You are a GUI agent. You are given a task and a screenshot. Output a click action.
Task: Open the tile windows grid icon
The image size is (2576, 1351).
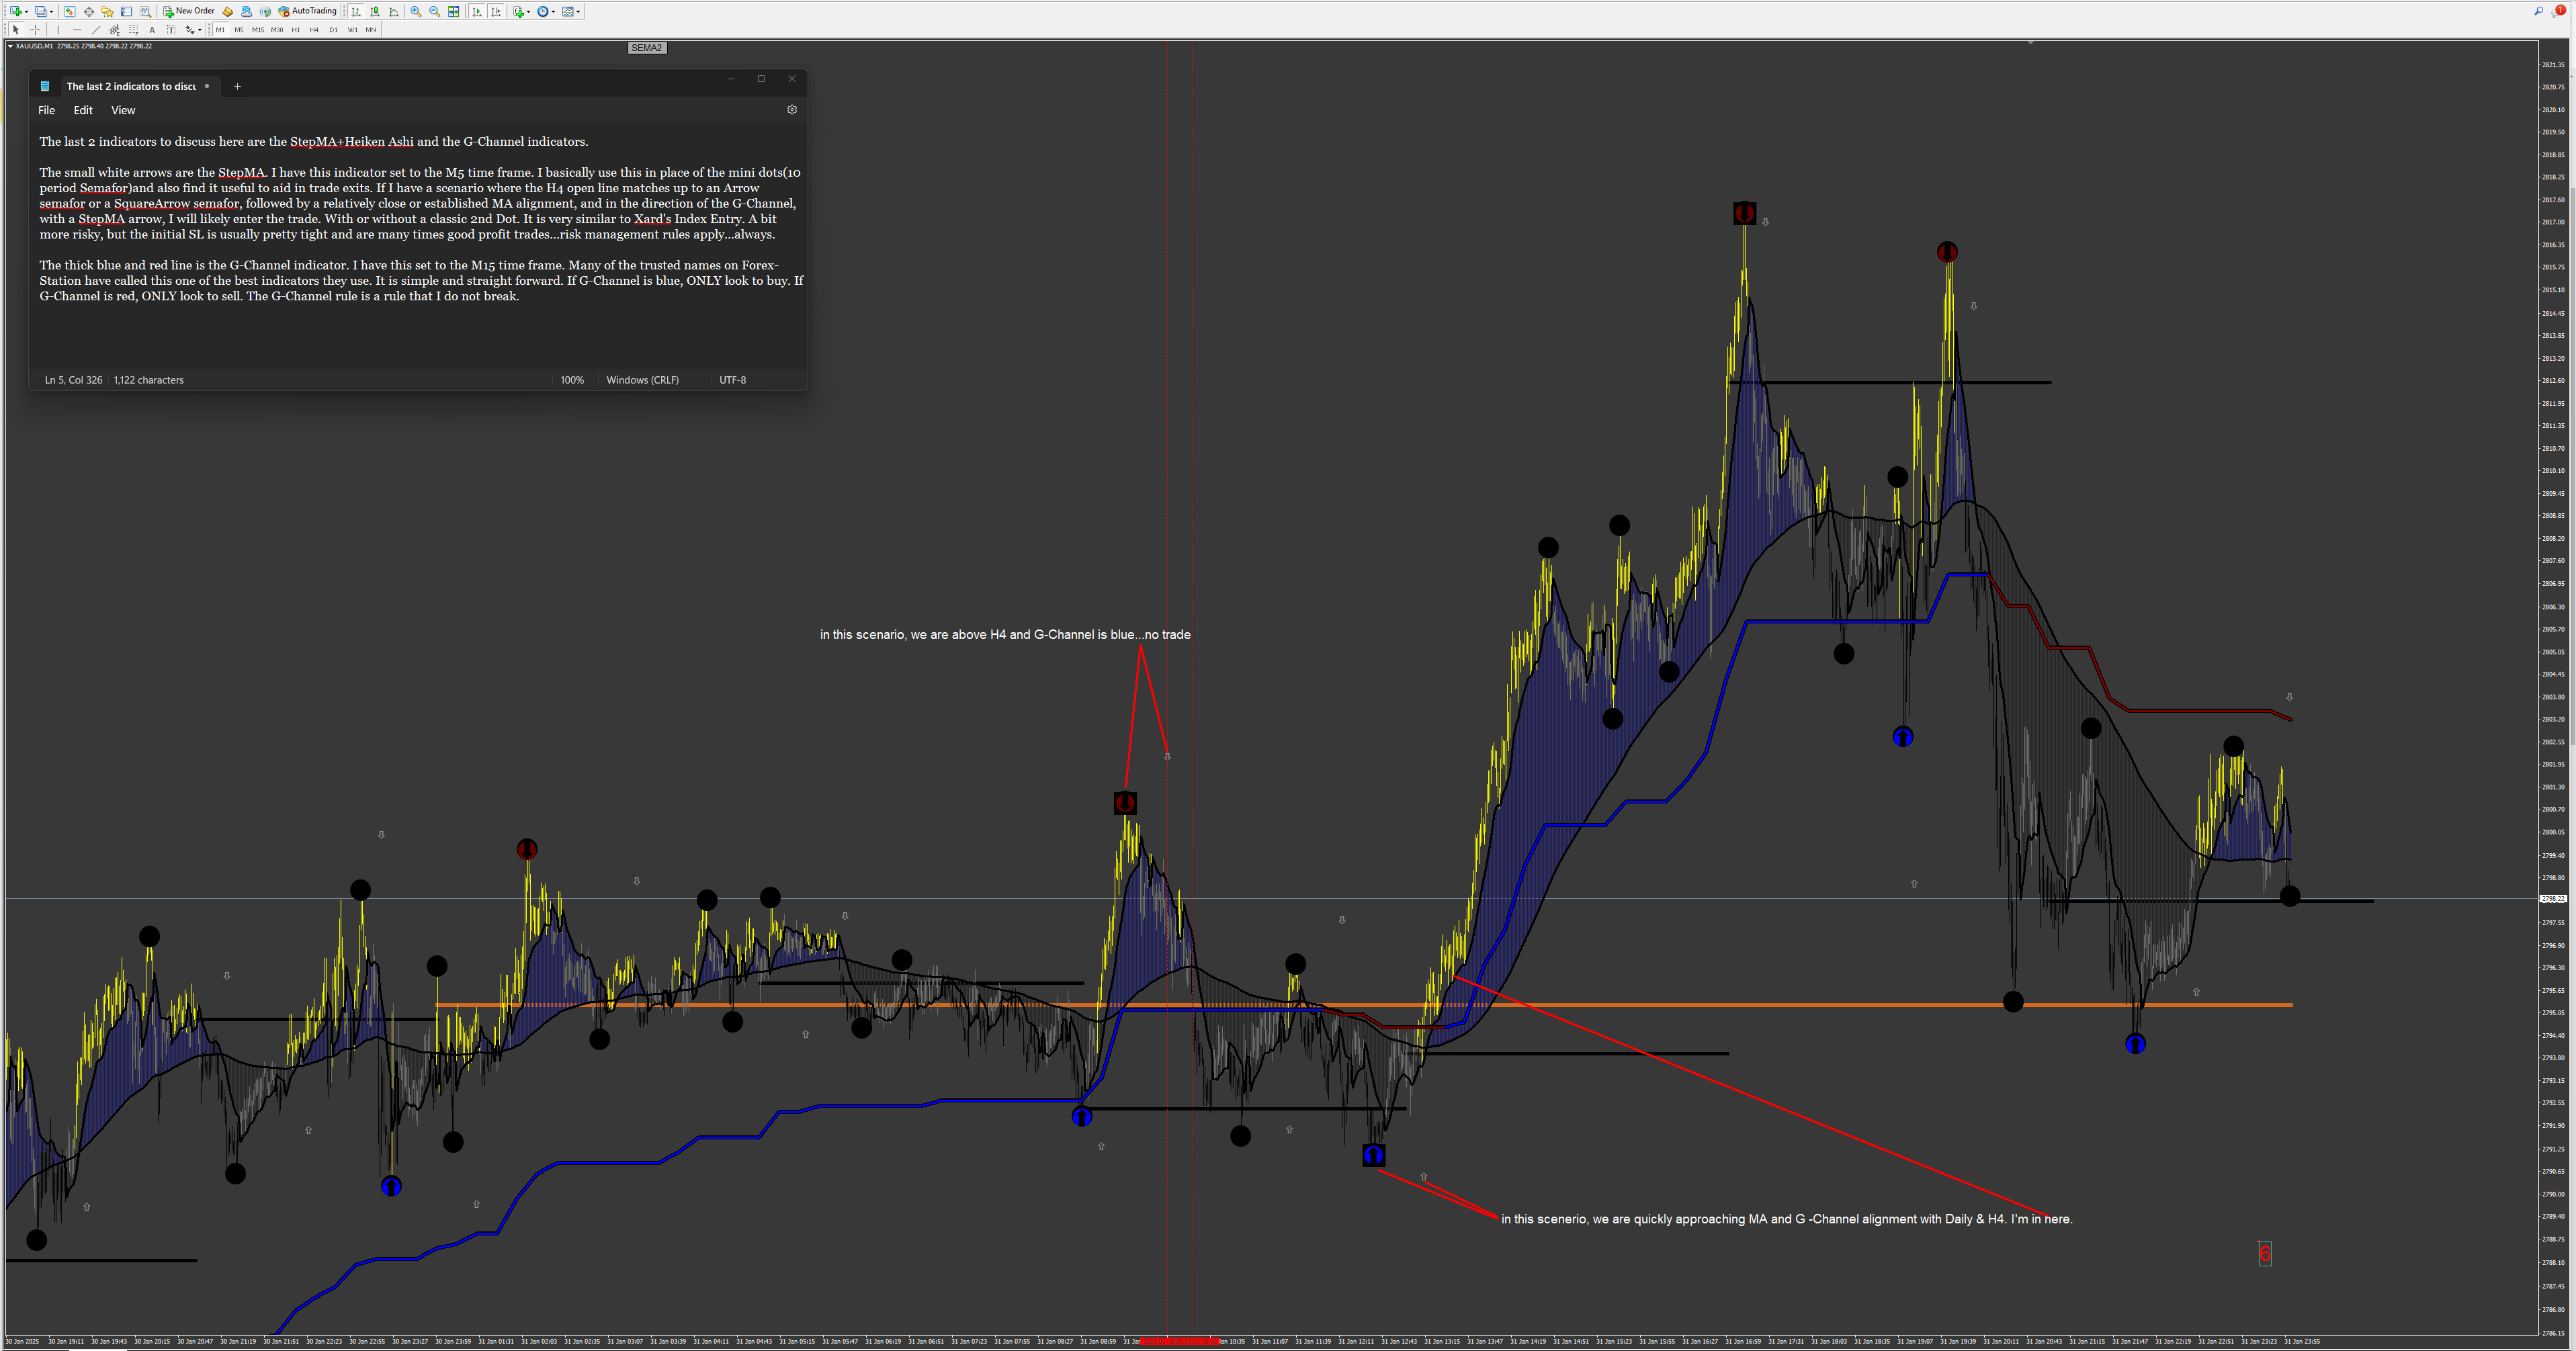(x=453, y=11)
